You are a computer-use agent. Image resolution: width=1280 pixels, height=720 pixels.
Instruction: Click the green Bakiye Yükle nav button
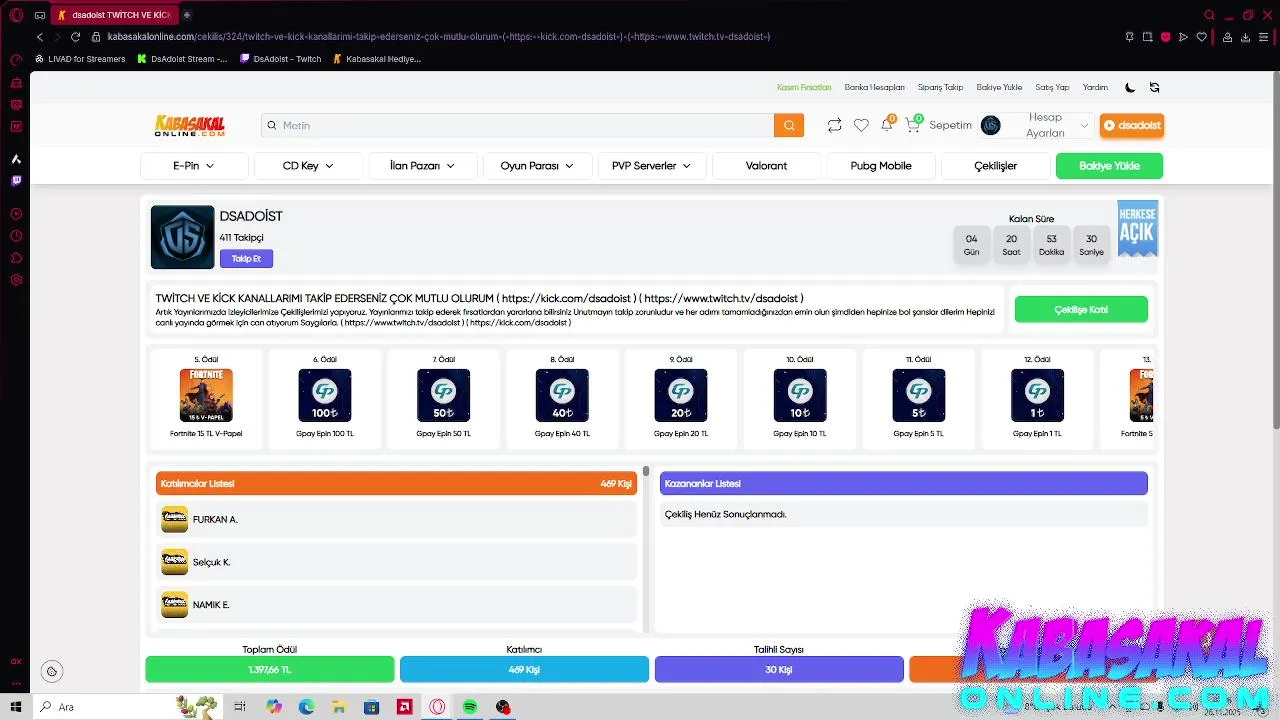1109,166
